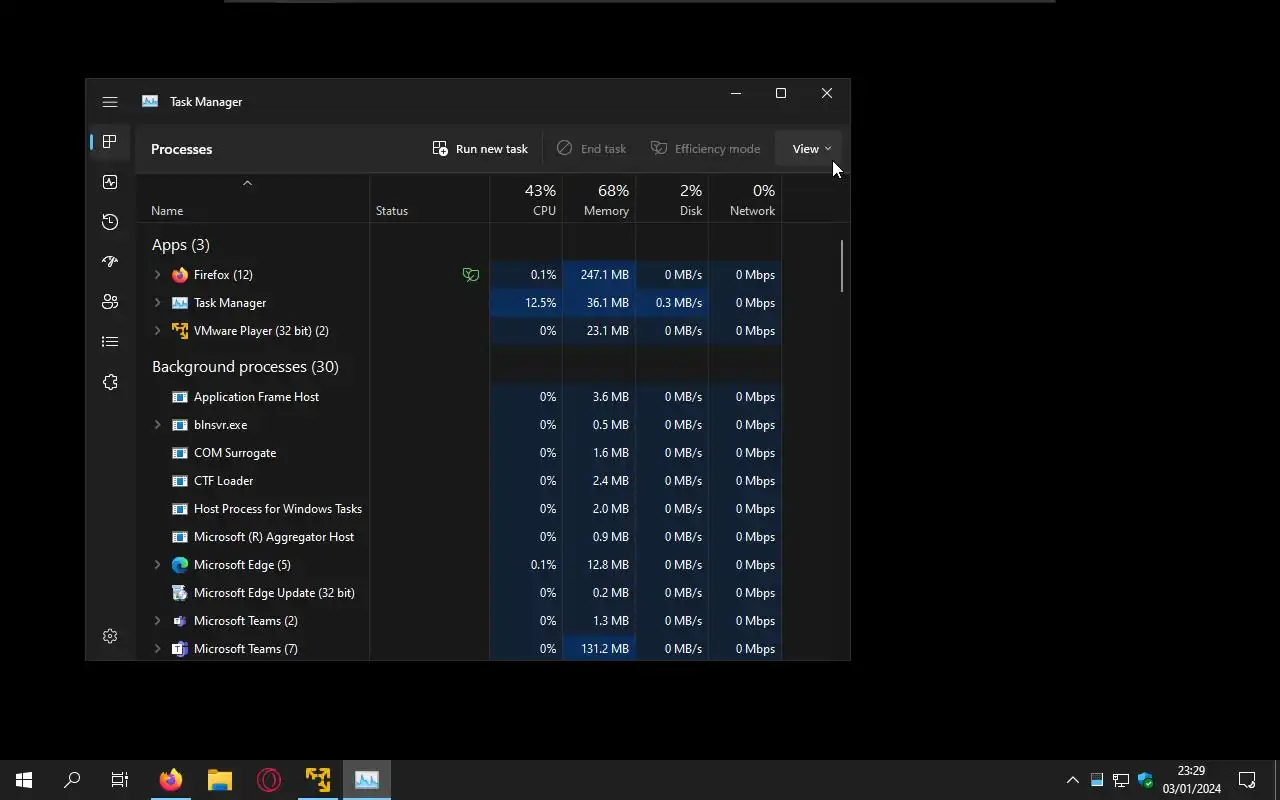Click Windows Security shield tray icon
The width and height of the screenshot is (1280, 800).
pos(1145,780)
